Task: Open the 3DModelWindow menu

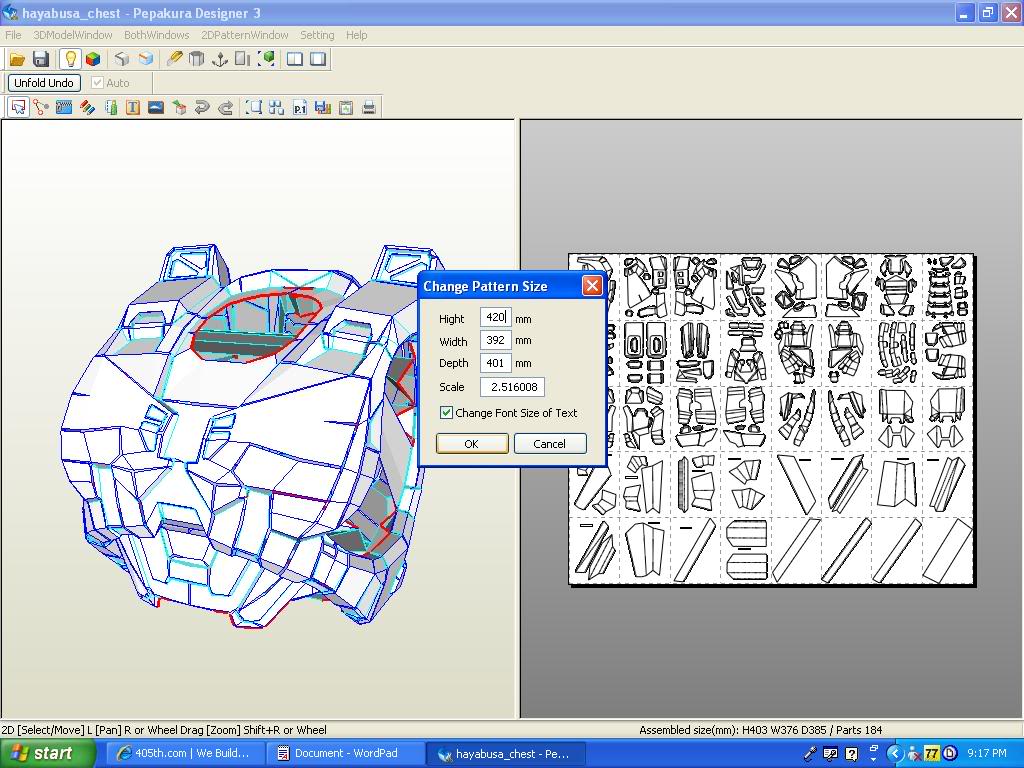Action: (x=72, y=35)
